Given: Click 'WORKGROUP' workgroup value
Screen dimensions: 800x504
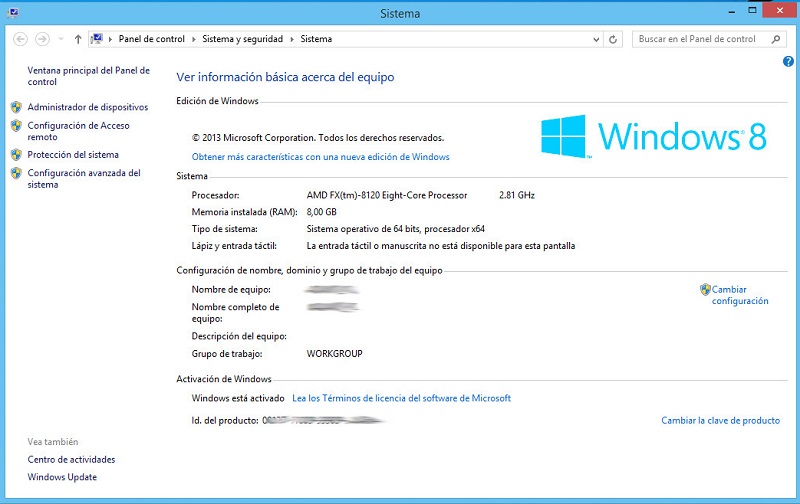Looking at the screenshot, I should point(334,354).
